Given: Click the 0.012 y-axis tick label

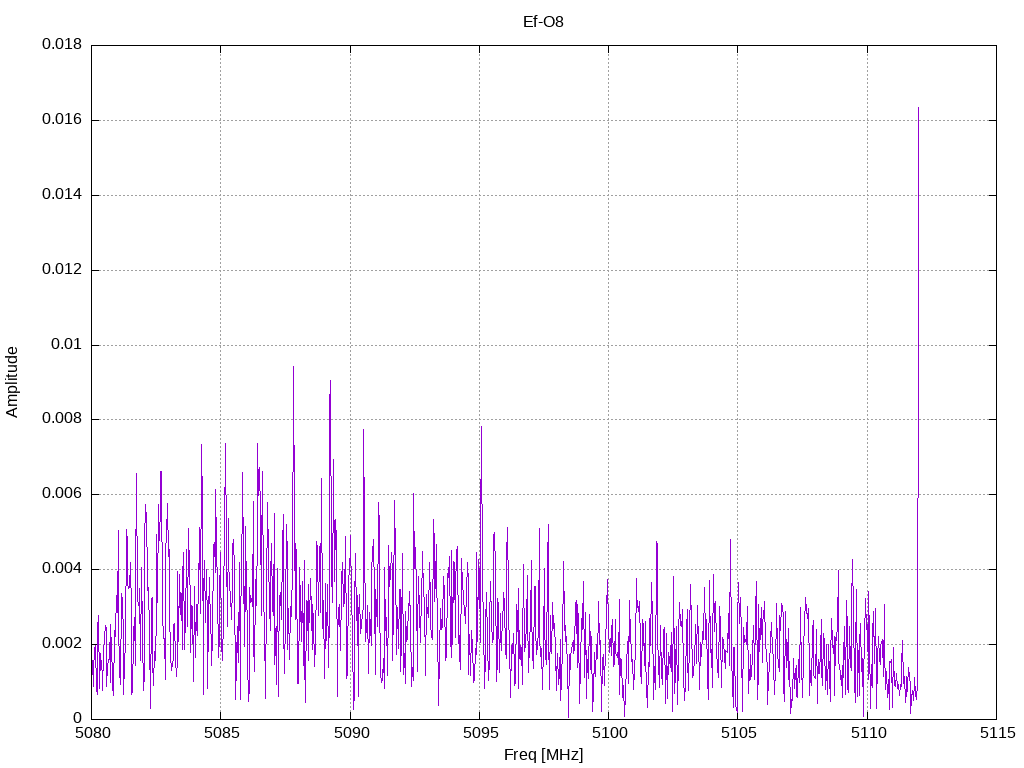Looking at the screenshot, I should (62, 270).
